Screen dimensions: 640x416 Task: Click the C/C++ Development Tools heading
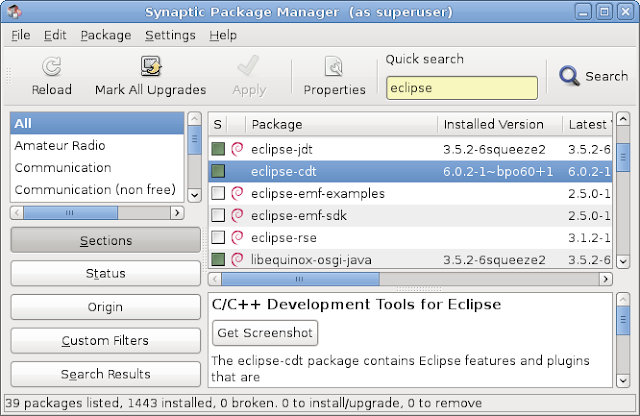pos(356,304)
